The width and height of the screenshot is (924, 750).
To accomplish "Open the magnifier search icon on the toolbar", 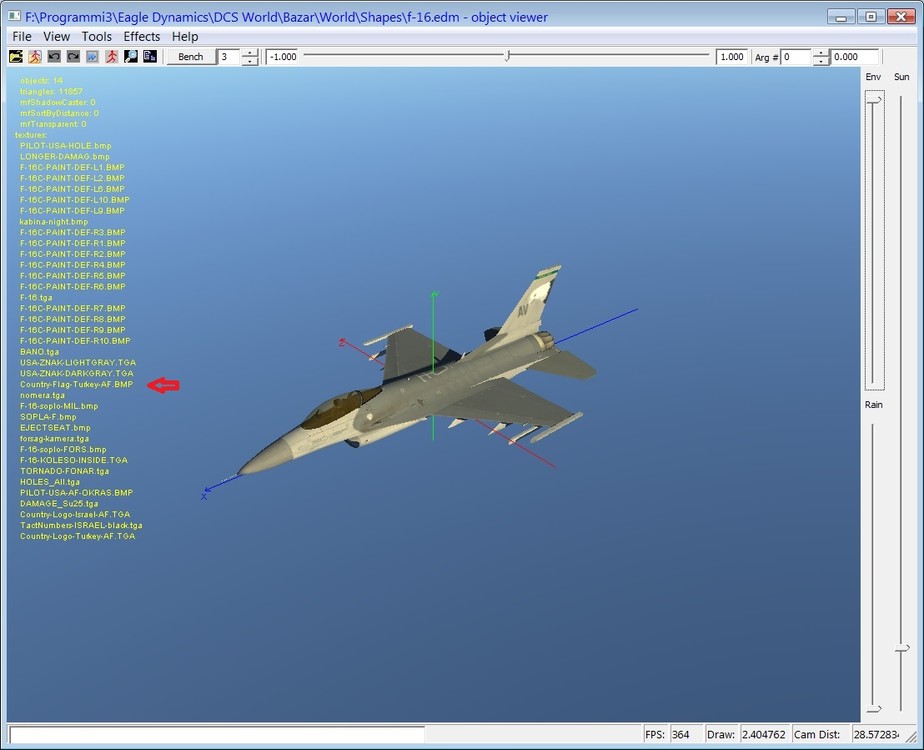I will pos(130,57).
